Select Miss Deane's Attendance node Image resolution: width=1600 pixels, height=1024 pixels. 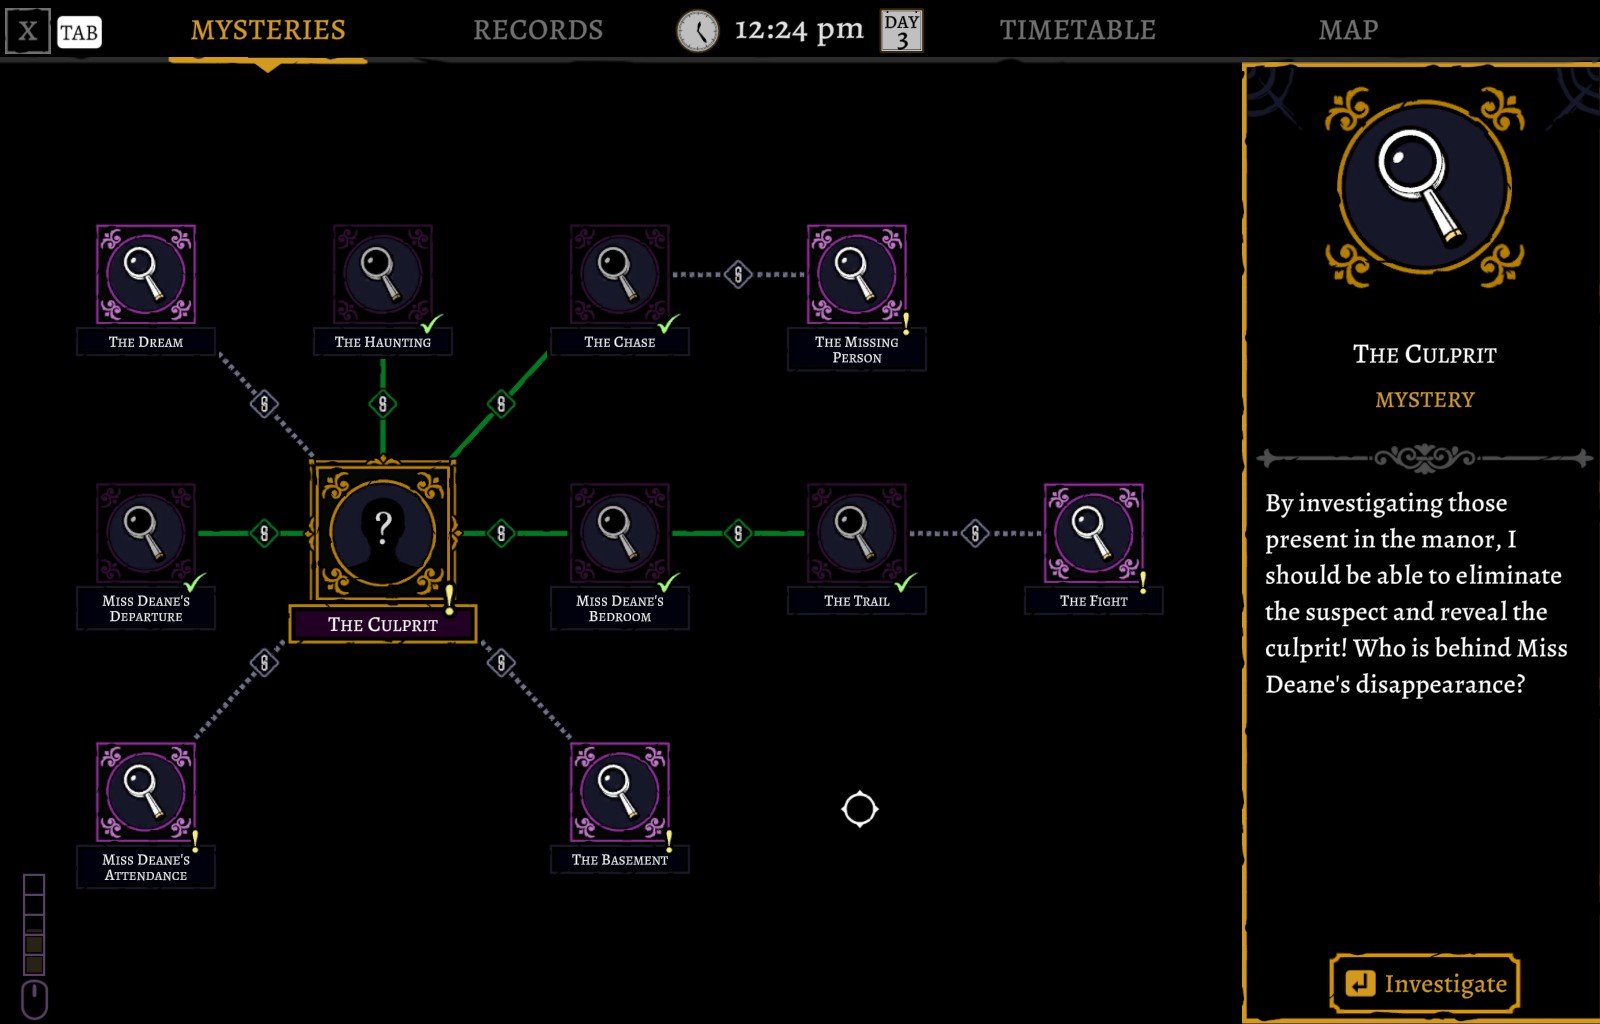coord(146,792)
